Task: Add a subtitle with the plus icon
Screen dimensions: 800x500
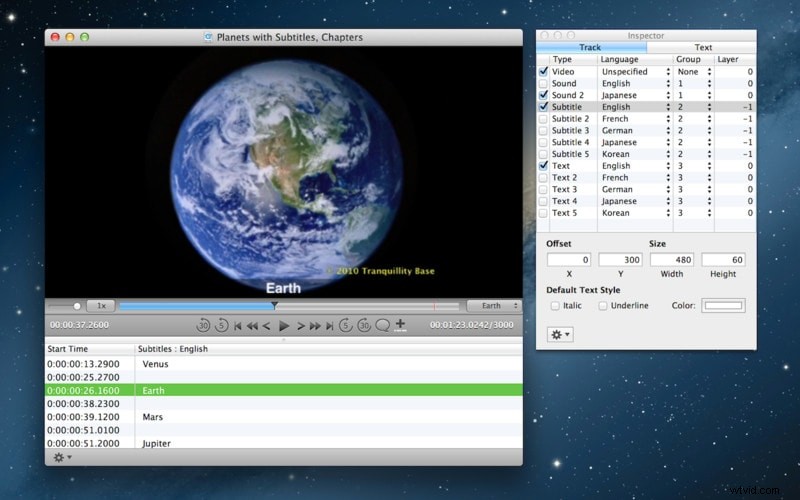Action: pyautogui.click(x=401, y=324)
